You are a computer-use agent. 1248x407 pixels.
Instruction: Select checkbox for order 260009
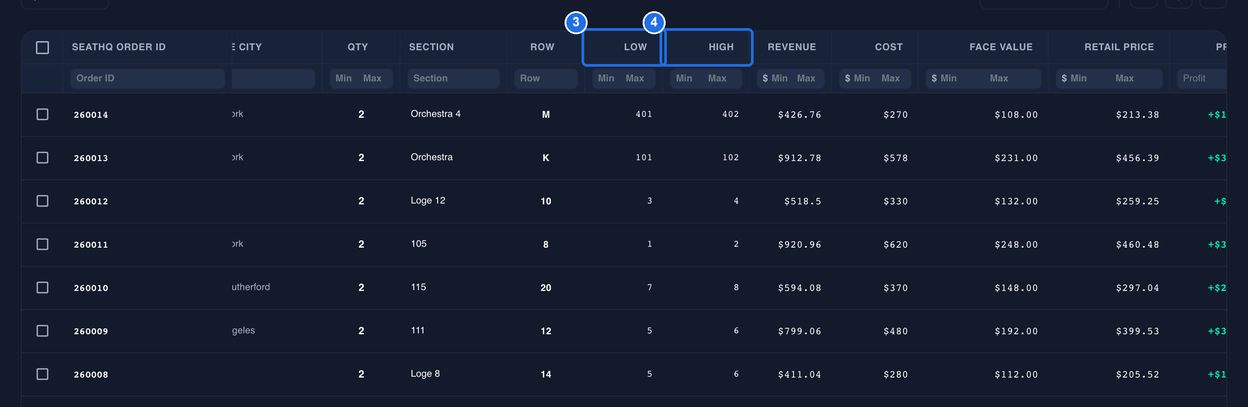(42, 331)
